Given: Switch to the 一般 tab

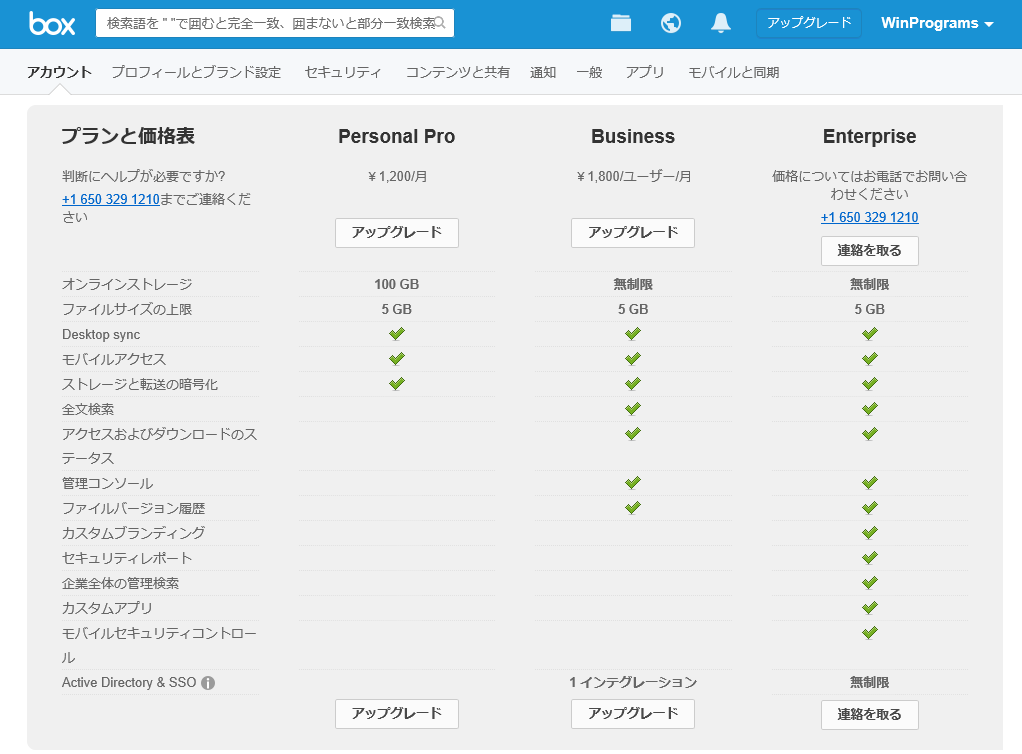Looking at the screenshot, I should point(589,72).
